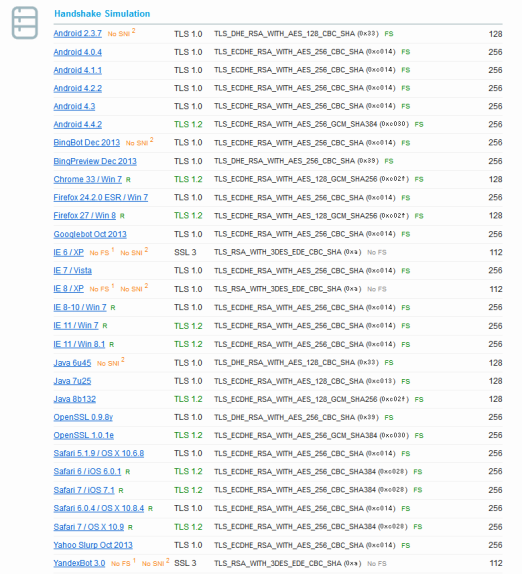Open Firefox 24.2.0 ESR / Win 7 link
Screen dimensions: 522x574
point(101,197)
